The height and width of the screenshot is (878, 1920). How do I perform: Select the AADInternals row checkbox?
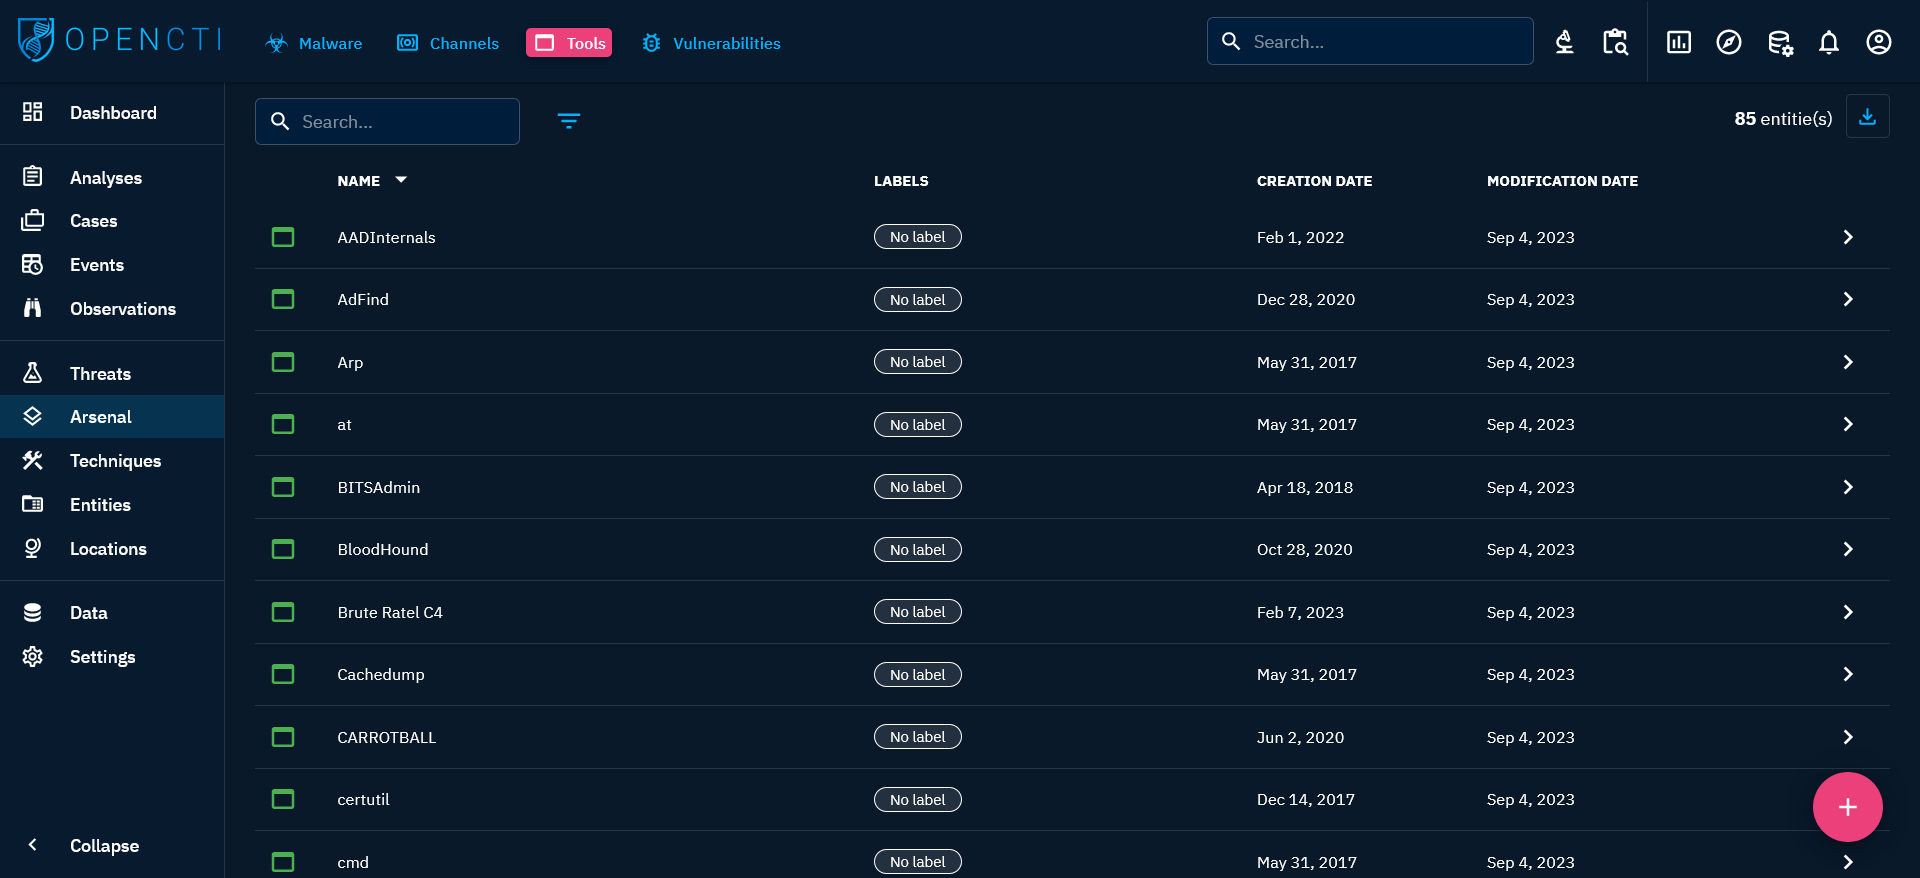[283, 237]
